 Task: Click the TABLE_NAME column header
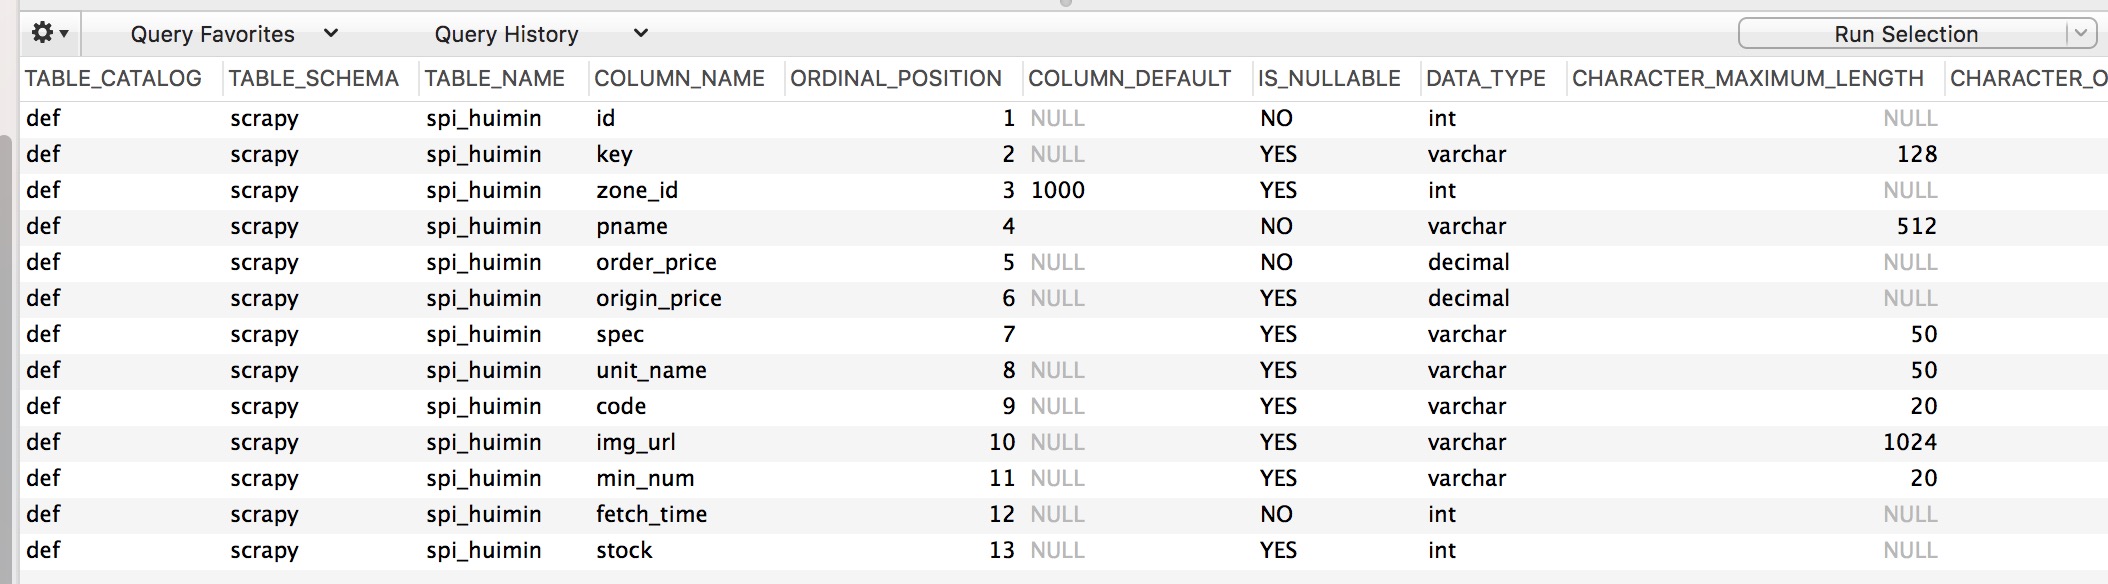tap(494, 78)
